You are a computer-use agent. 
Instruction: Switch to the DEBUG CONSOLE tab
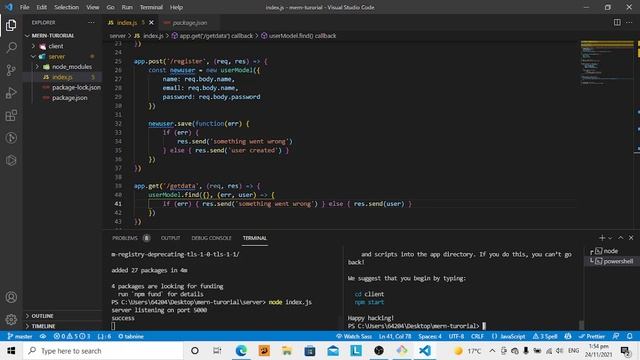click(x=211, y=238)
